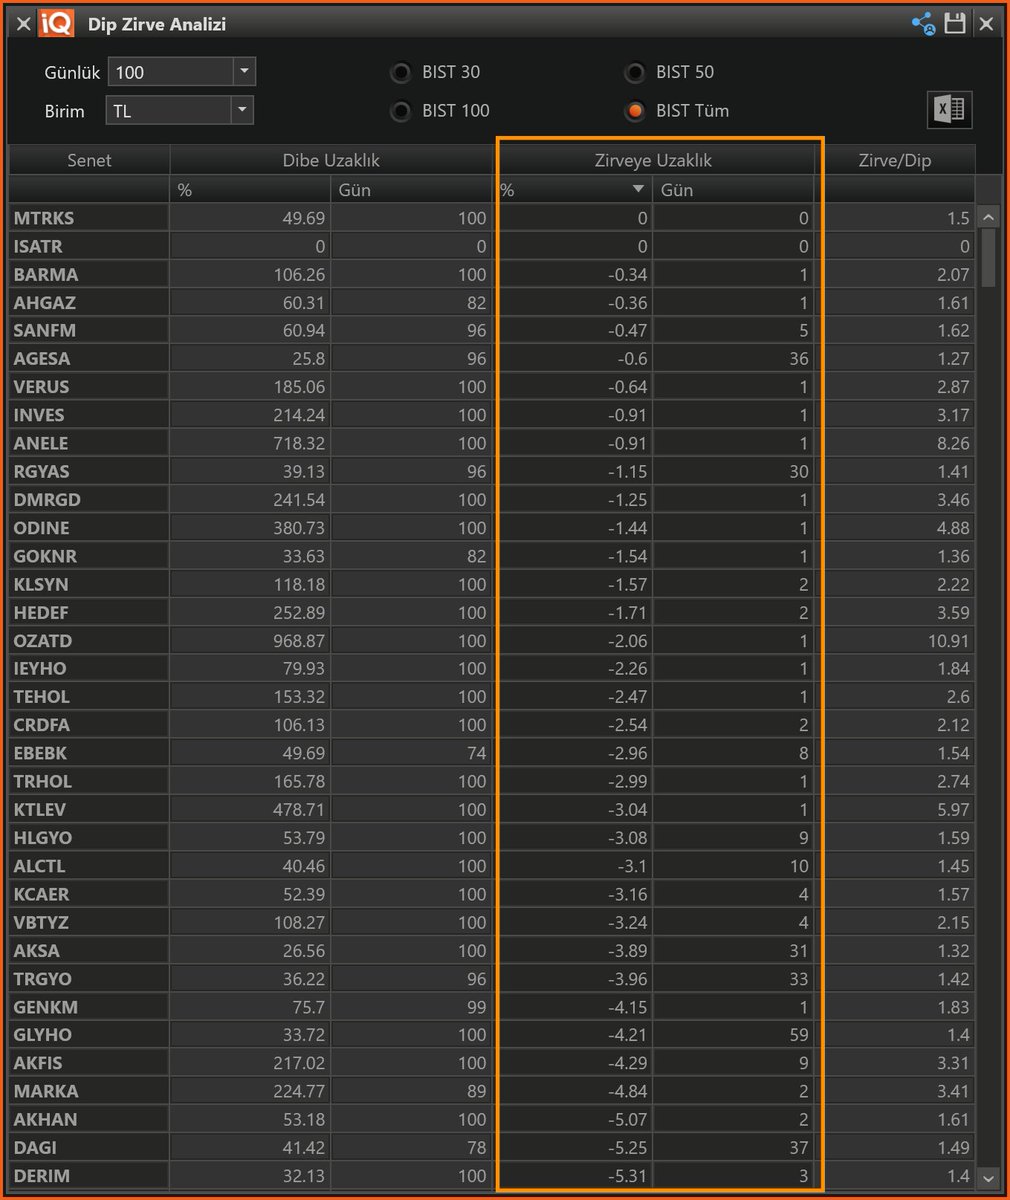Select the ANELE row
The width and height of the screenshot is (1010, 1200).
coord(492,443)
